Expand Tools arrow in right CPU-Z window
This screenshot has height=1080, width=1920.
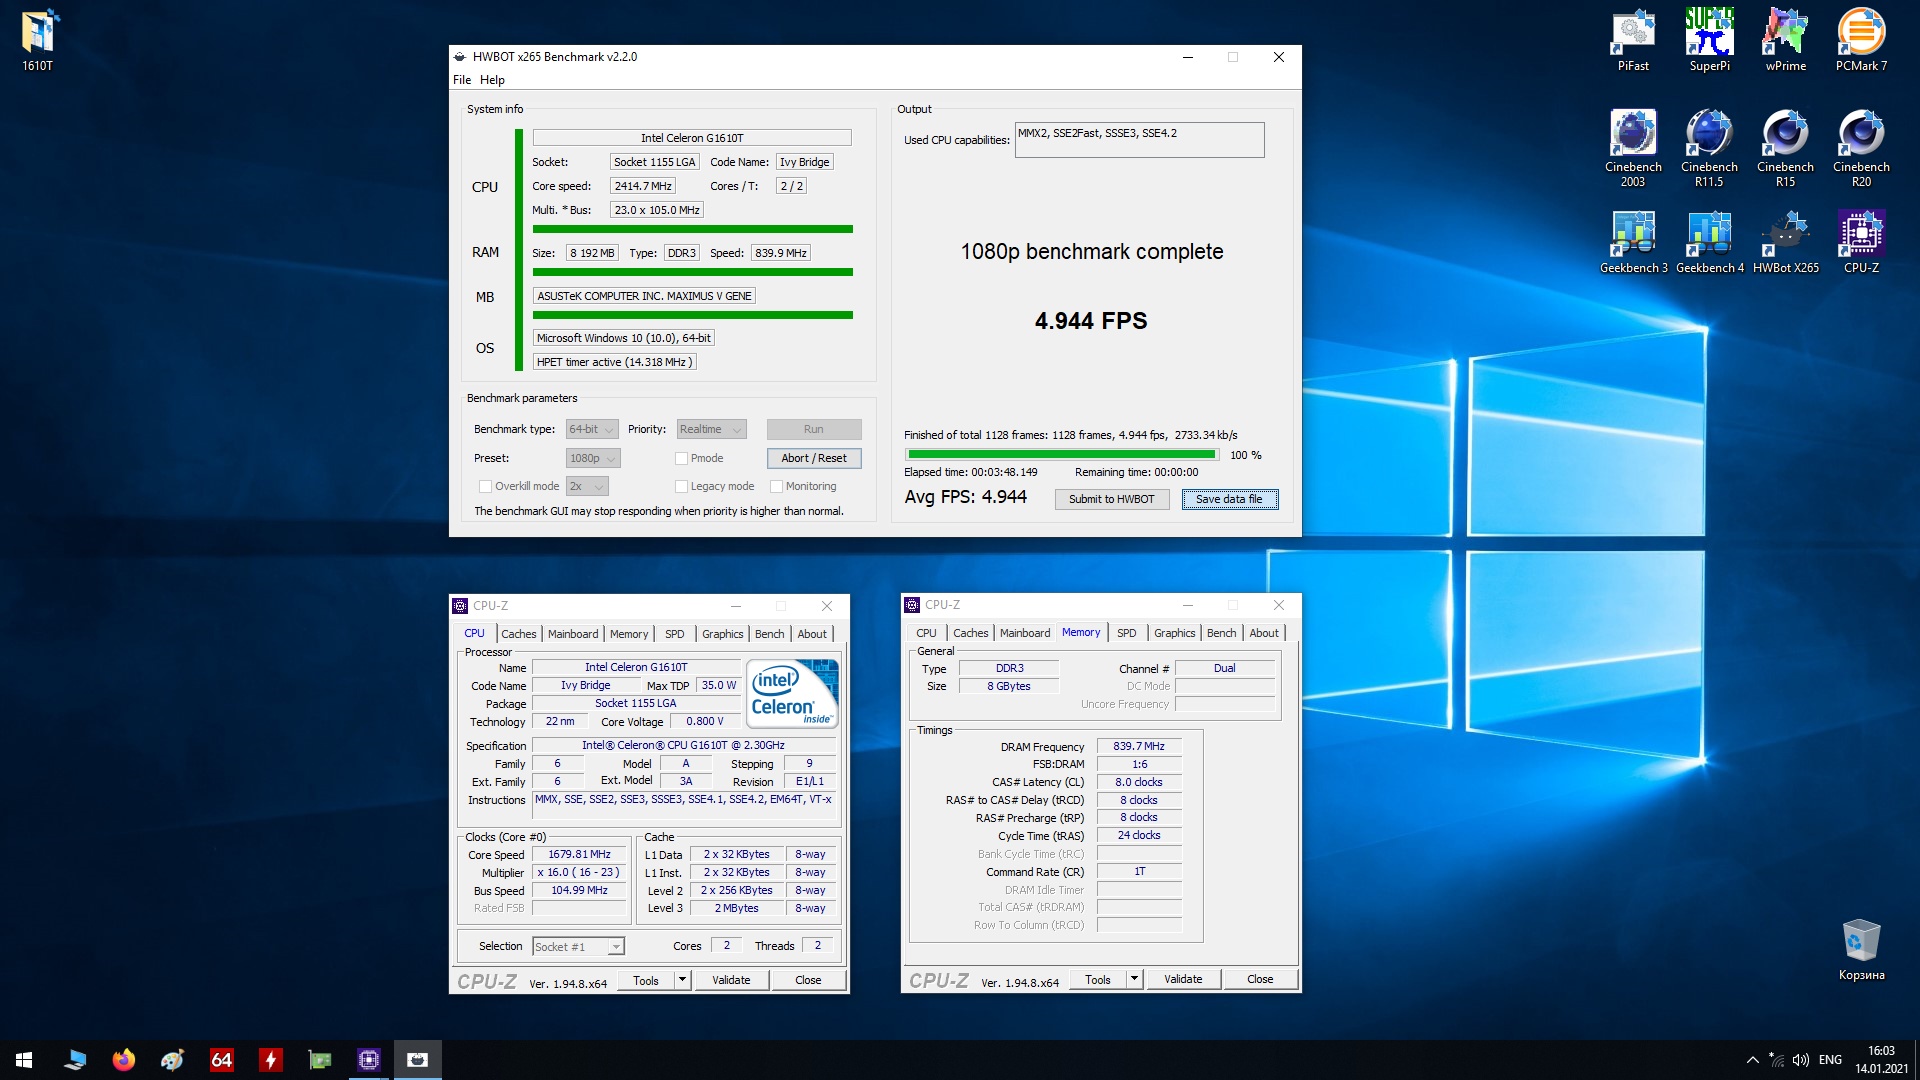point(1134,980)
